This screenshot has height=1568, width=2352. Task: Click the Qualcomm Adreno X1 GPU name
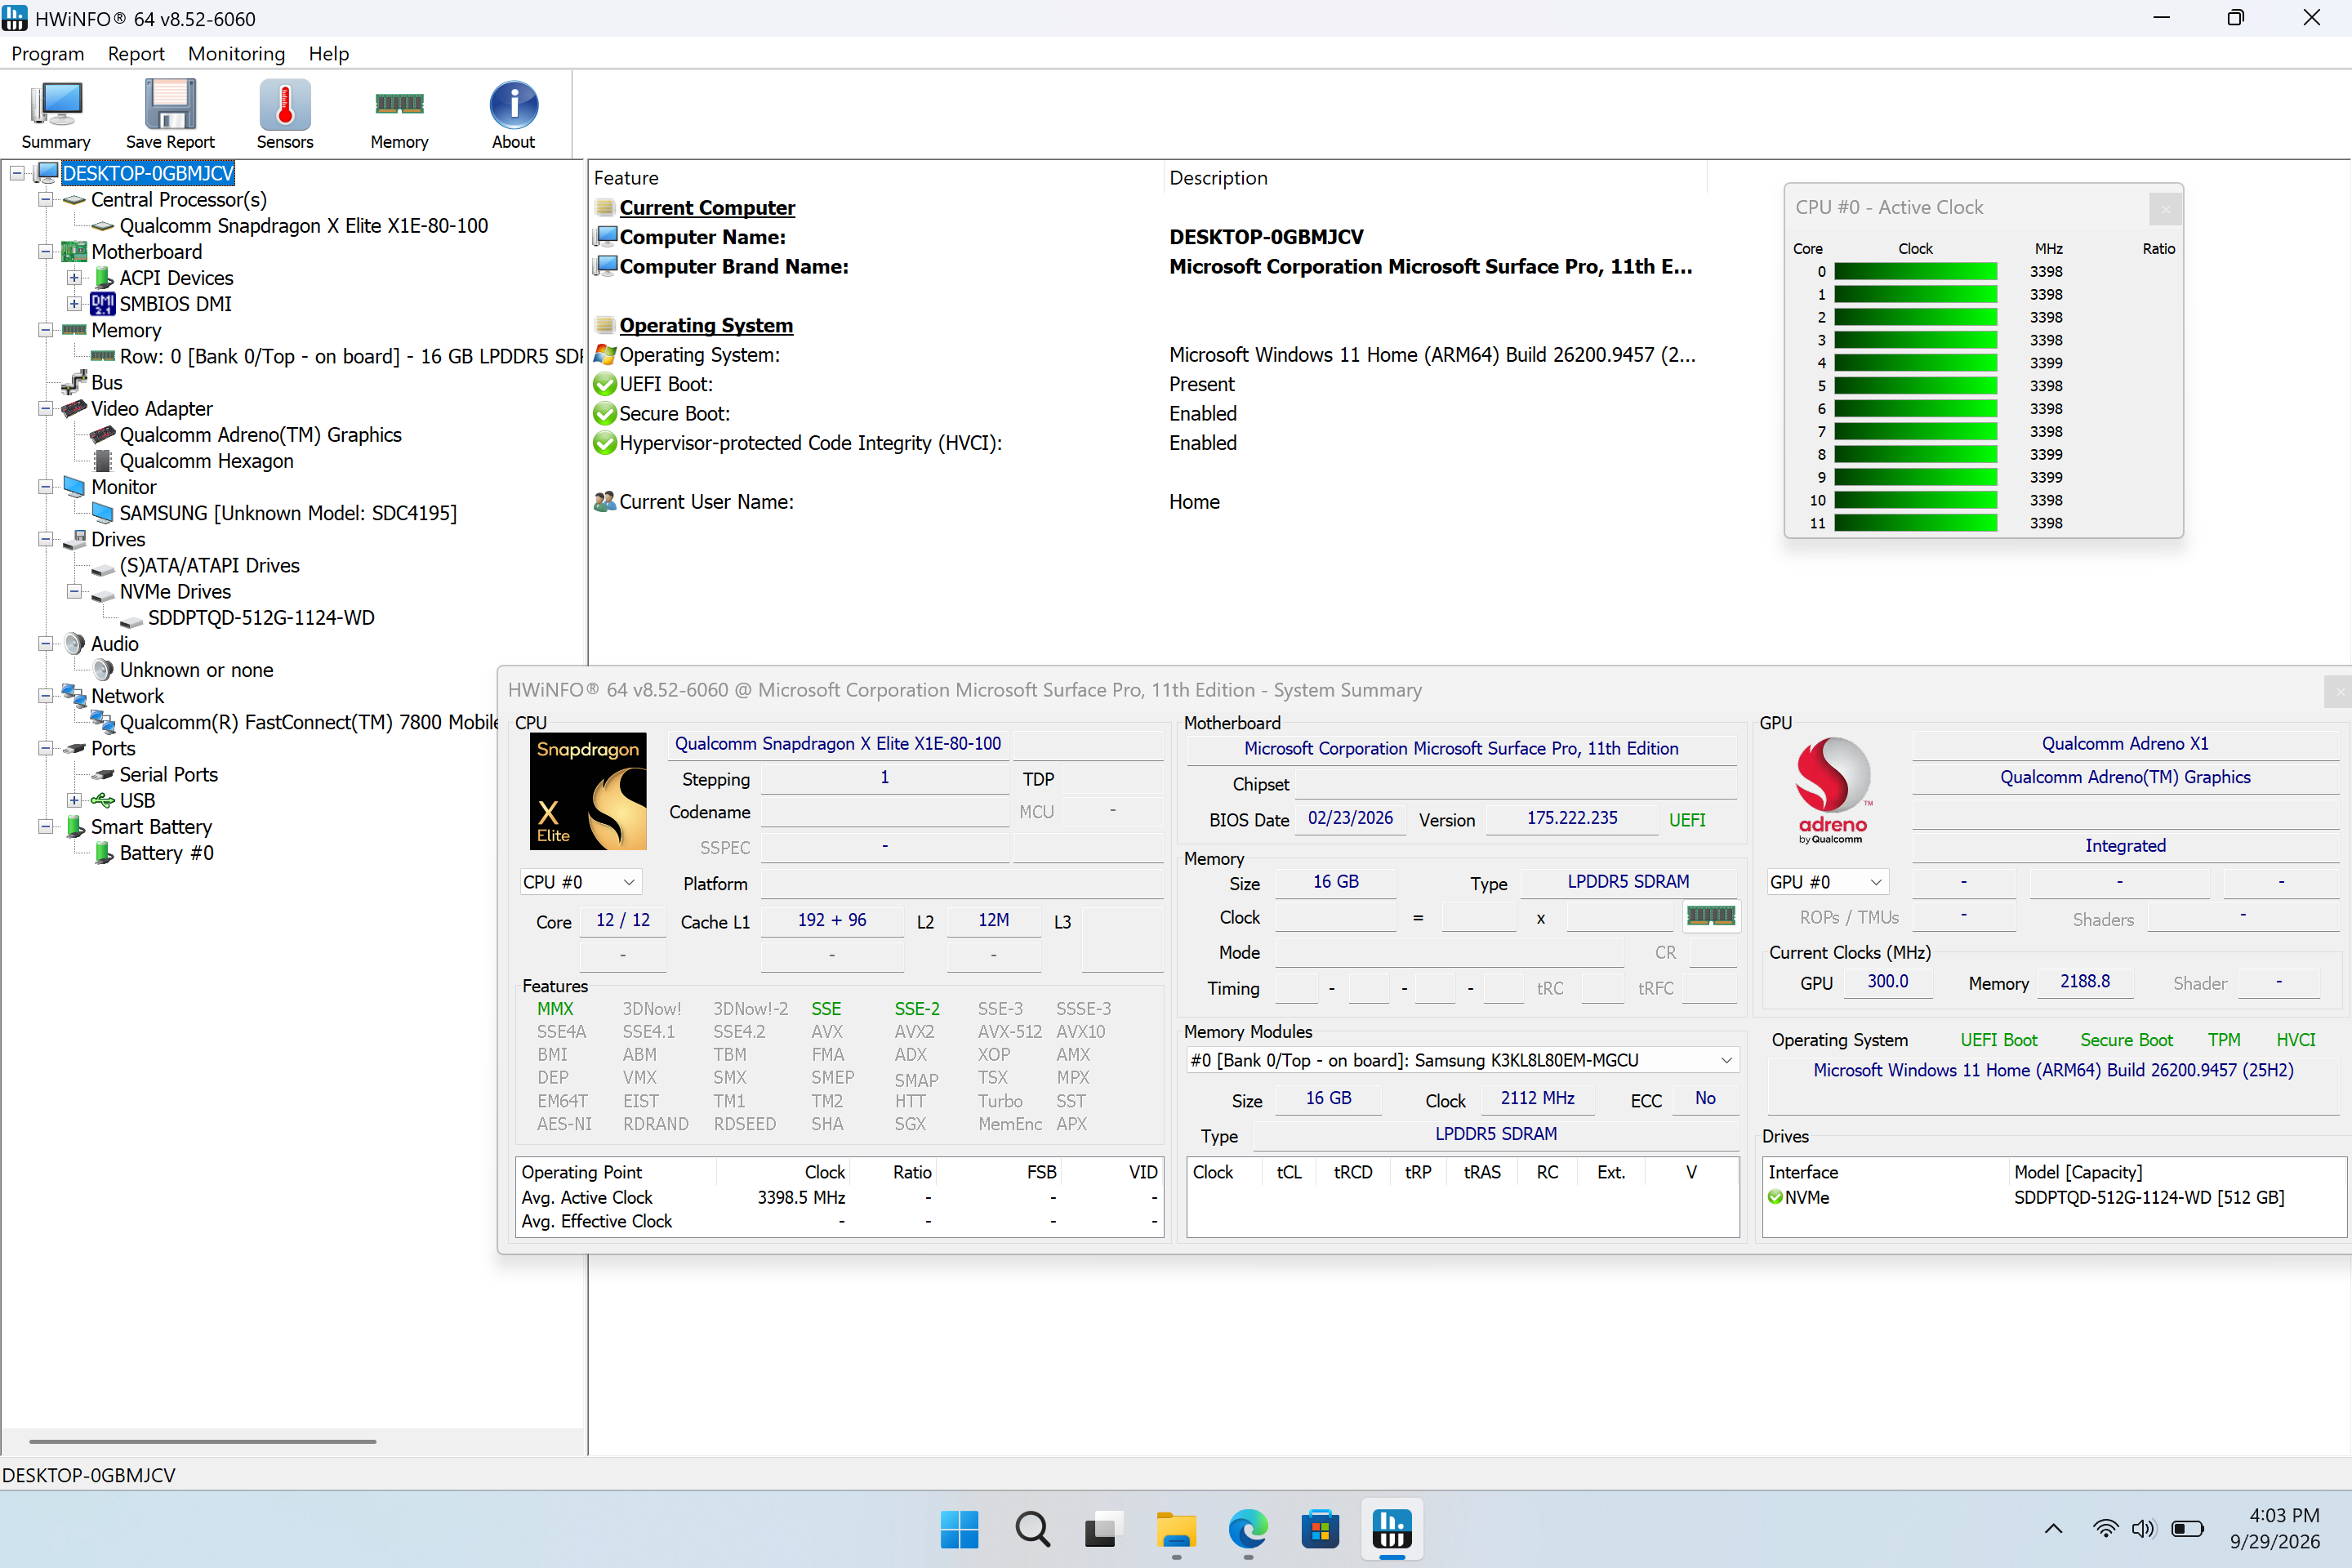[2125, 744]
